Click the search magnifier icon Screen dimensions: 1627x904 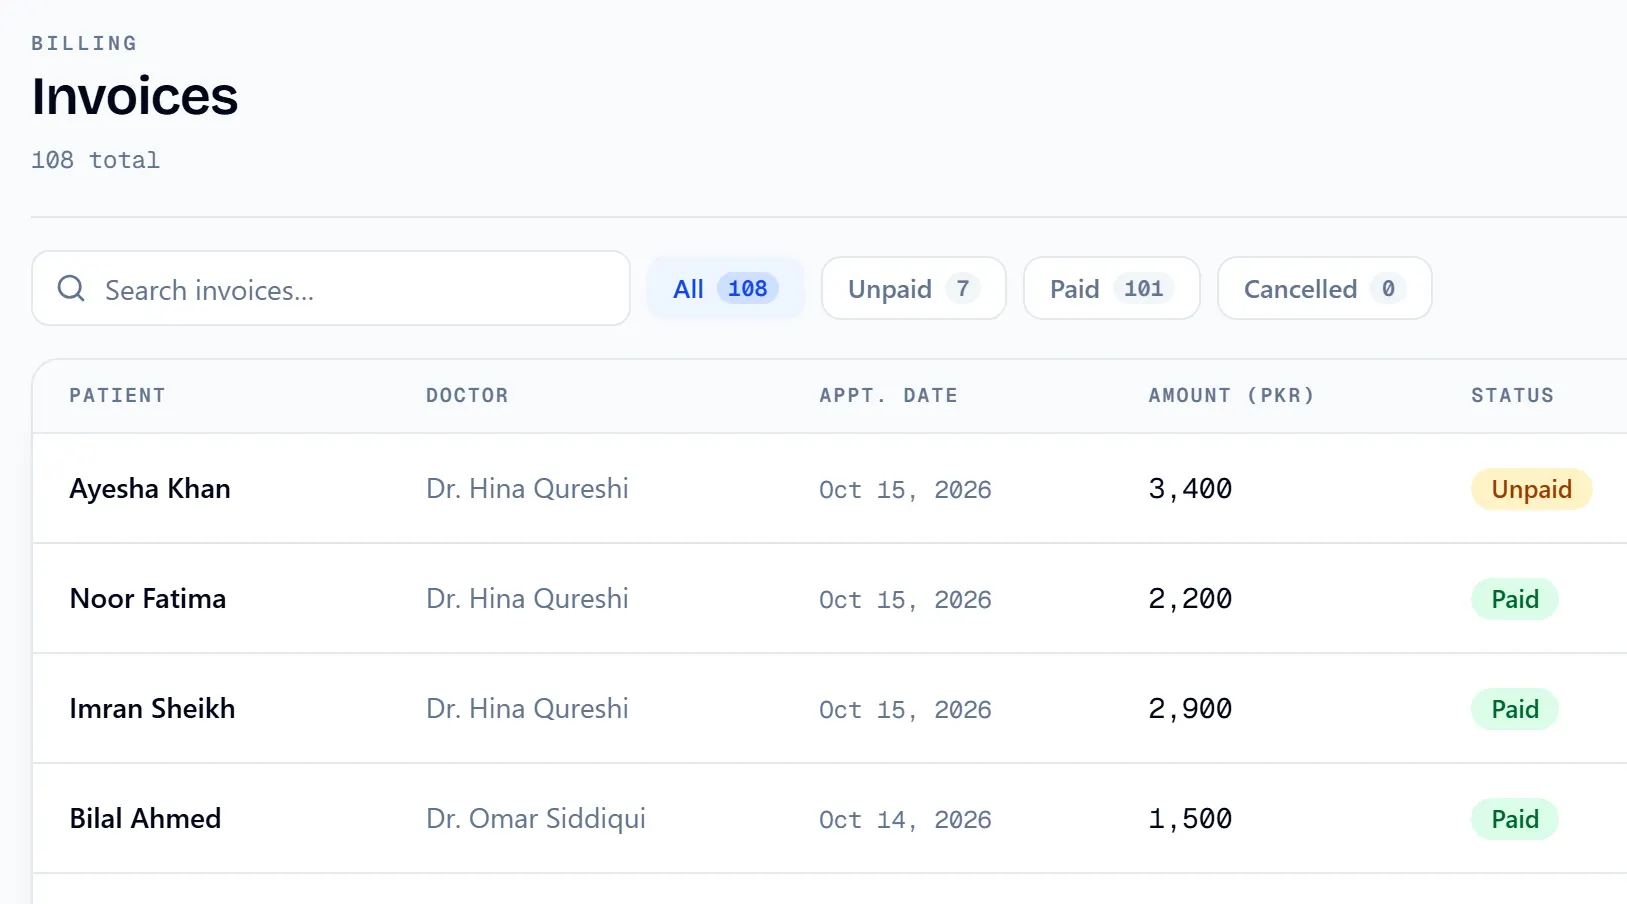point(71,289)
